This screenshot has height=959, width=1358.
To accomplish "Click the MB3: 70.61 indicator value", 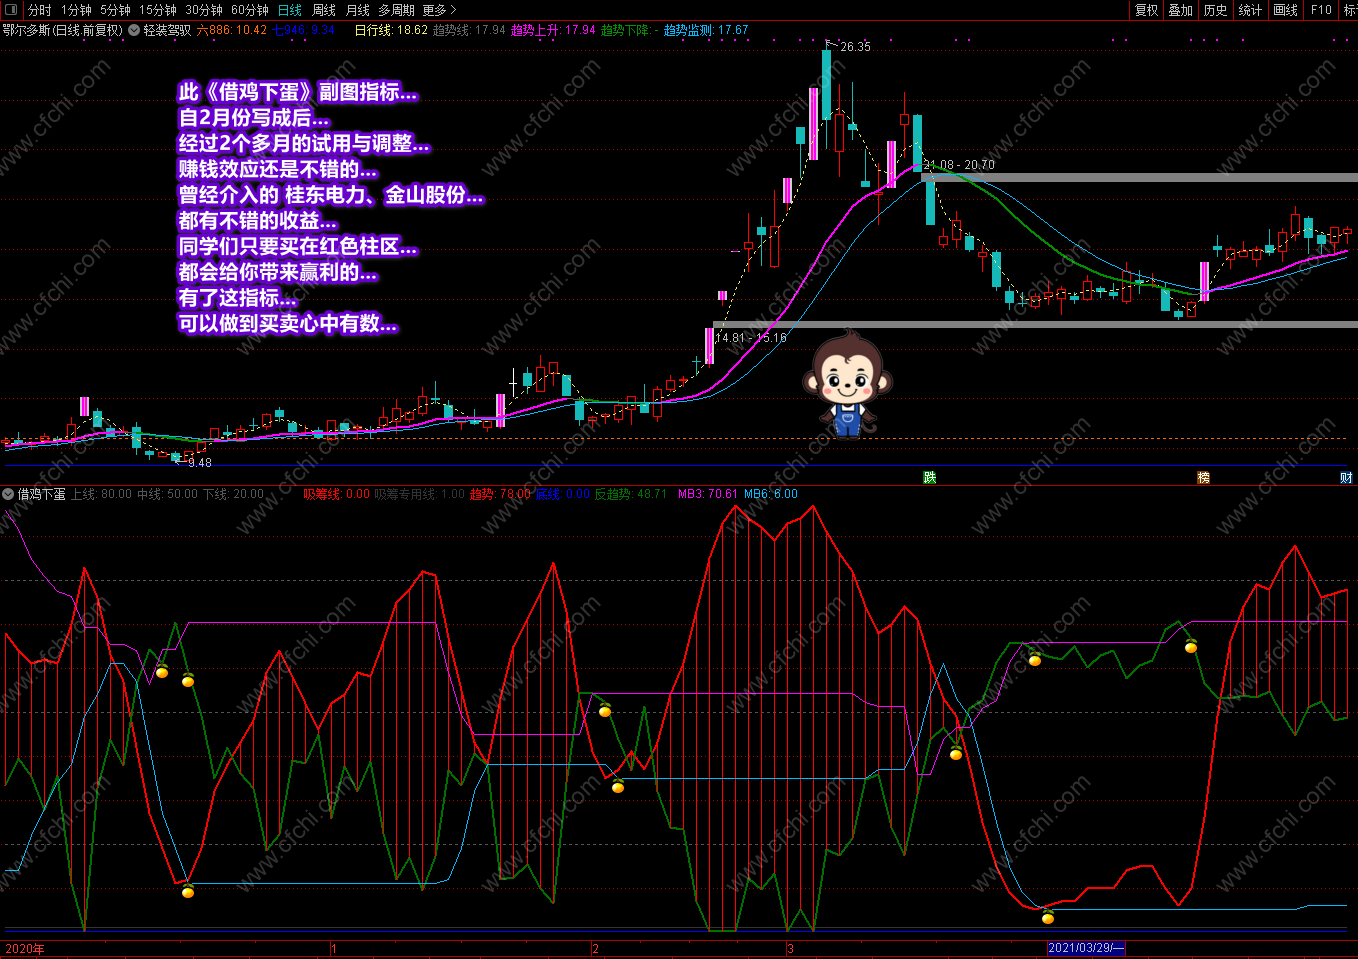I will pos(708,494).
